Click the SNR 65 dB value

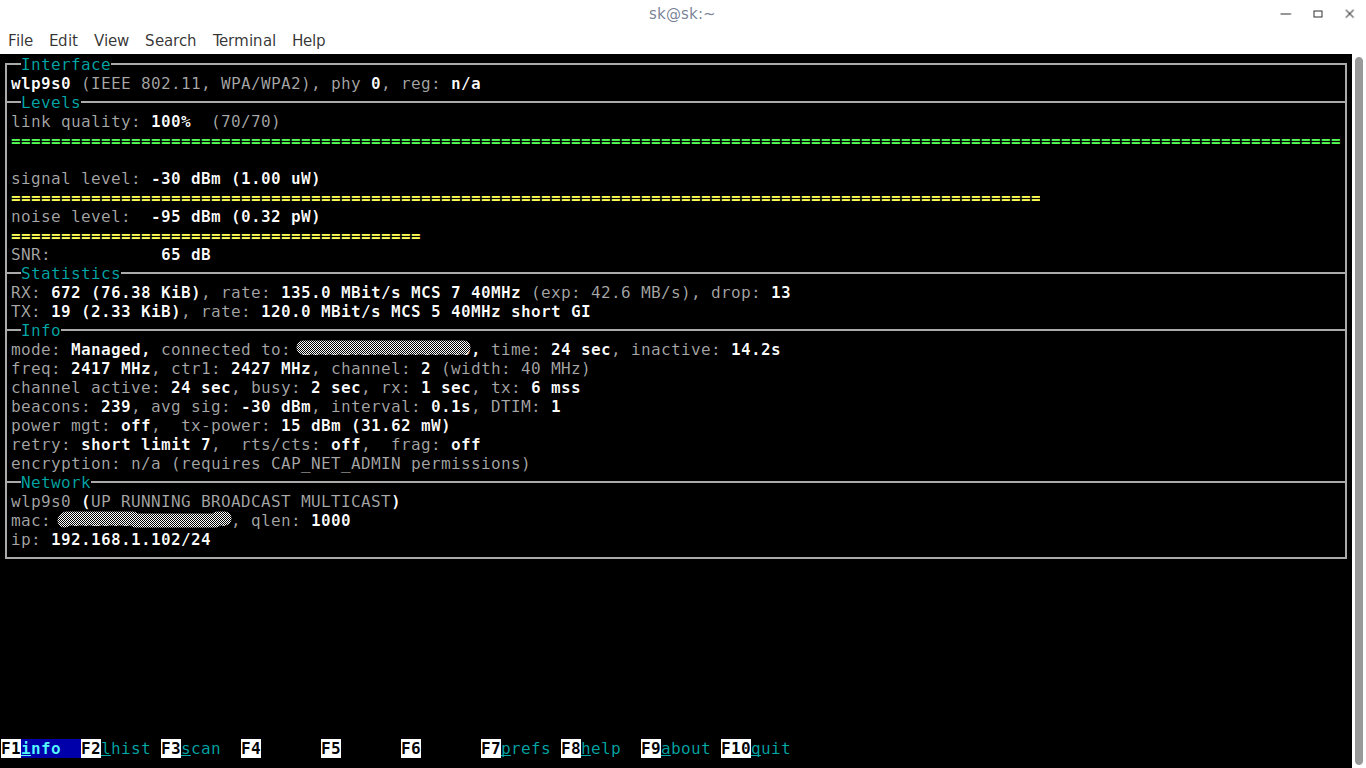pyautogui.click(x=186, y=255)
